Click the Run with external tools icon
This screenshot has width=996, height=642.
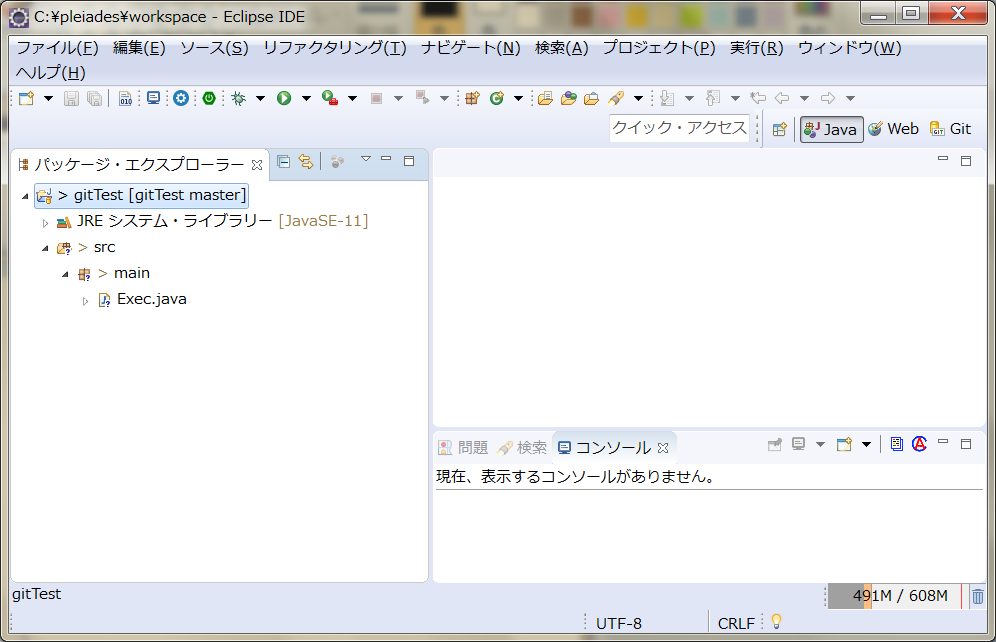coord(330,98)
